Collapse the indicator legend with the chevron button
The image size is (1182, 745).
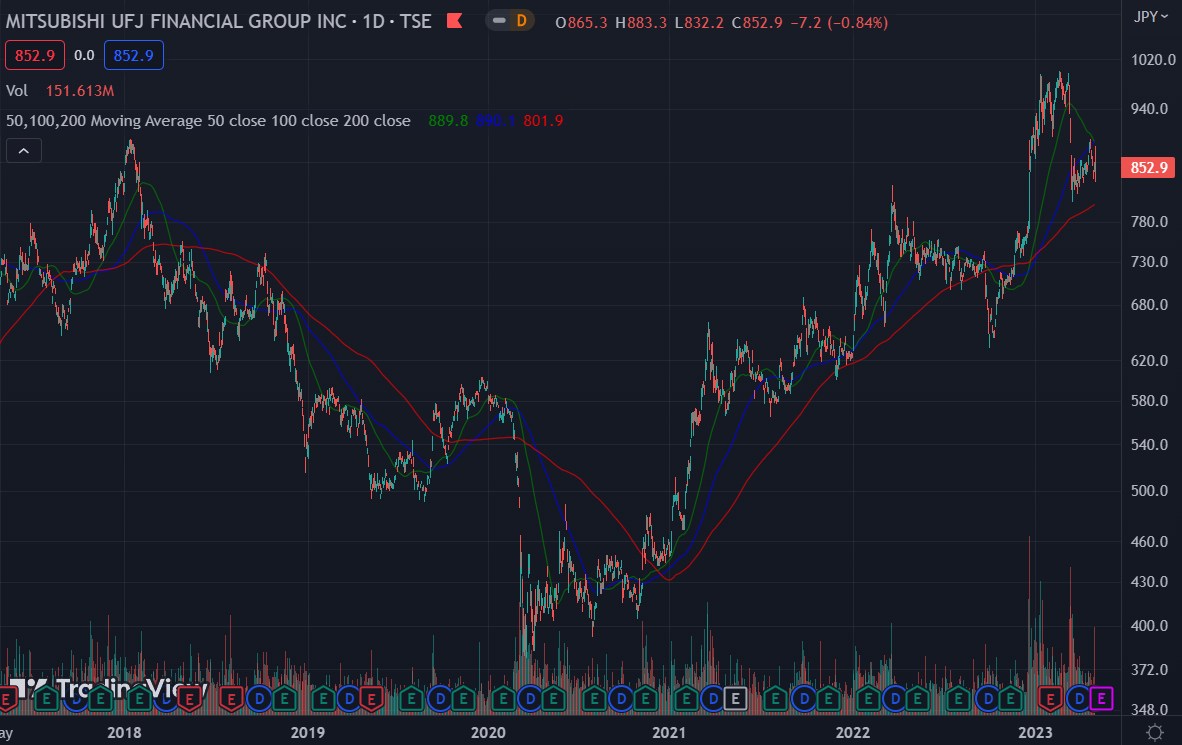tap(23, 151)
